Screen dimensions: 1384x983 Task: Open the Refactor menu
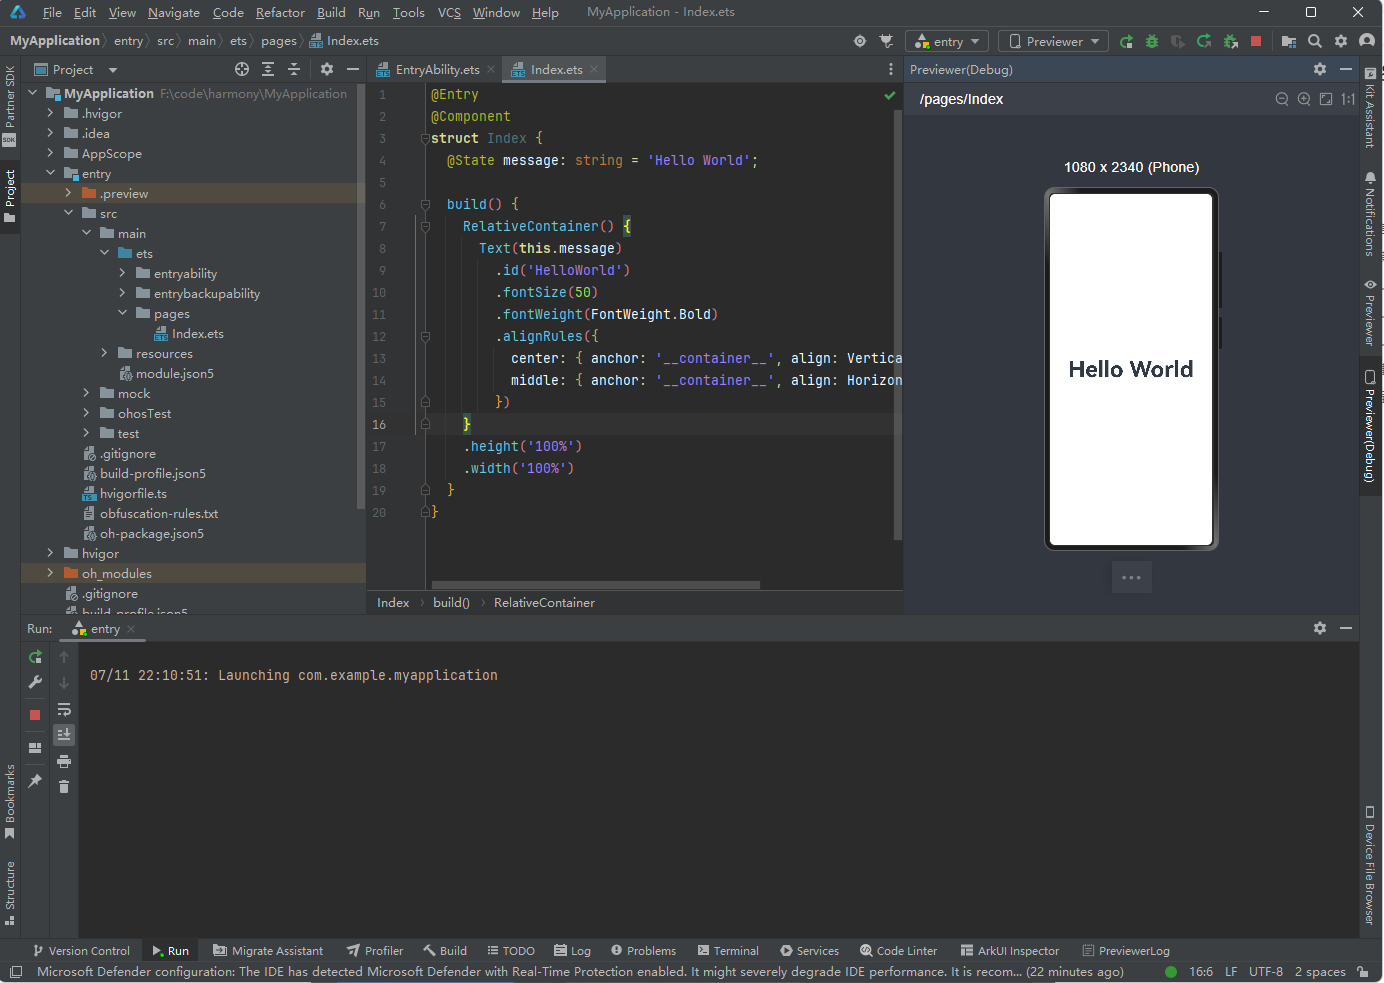click(x=280, y=13)
